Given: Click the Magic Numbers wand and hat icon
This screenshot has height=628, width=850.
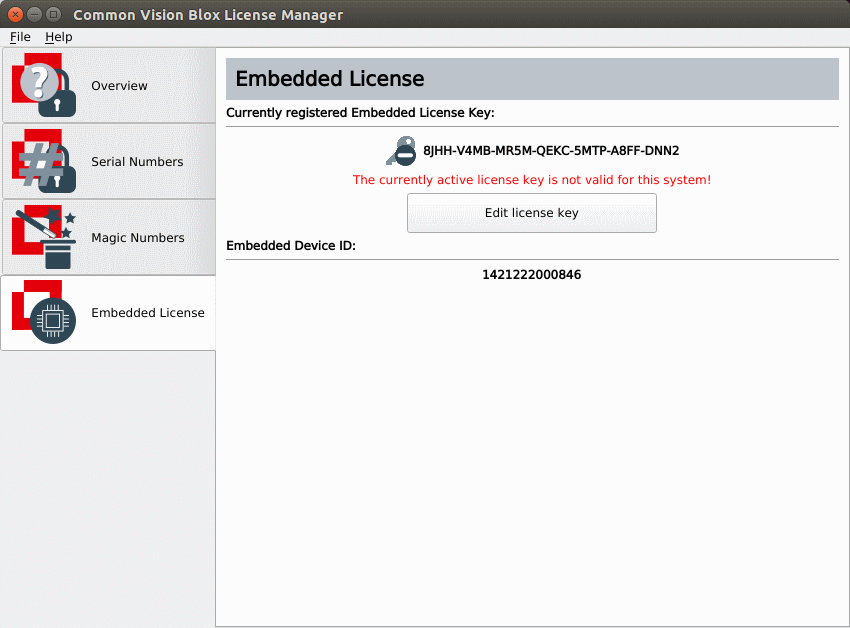Looking at the screenshot, I should click(x=45, y=238).
